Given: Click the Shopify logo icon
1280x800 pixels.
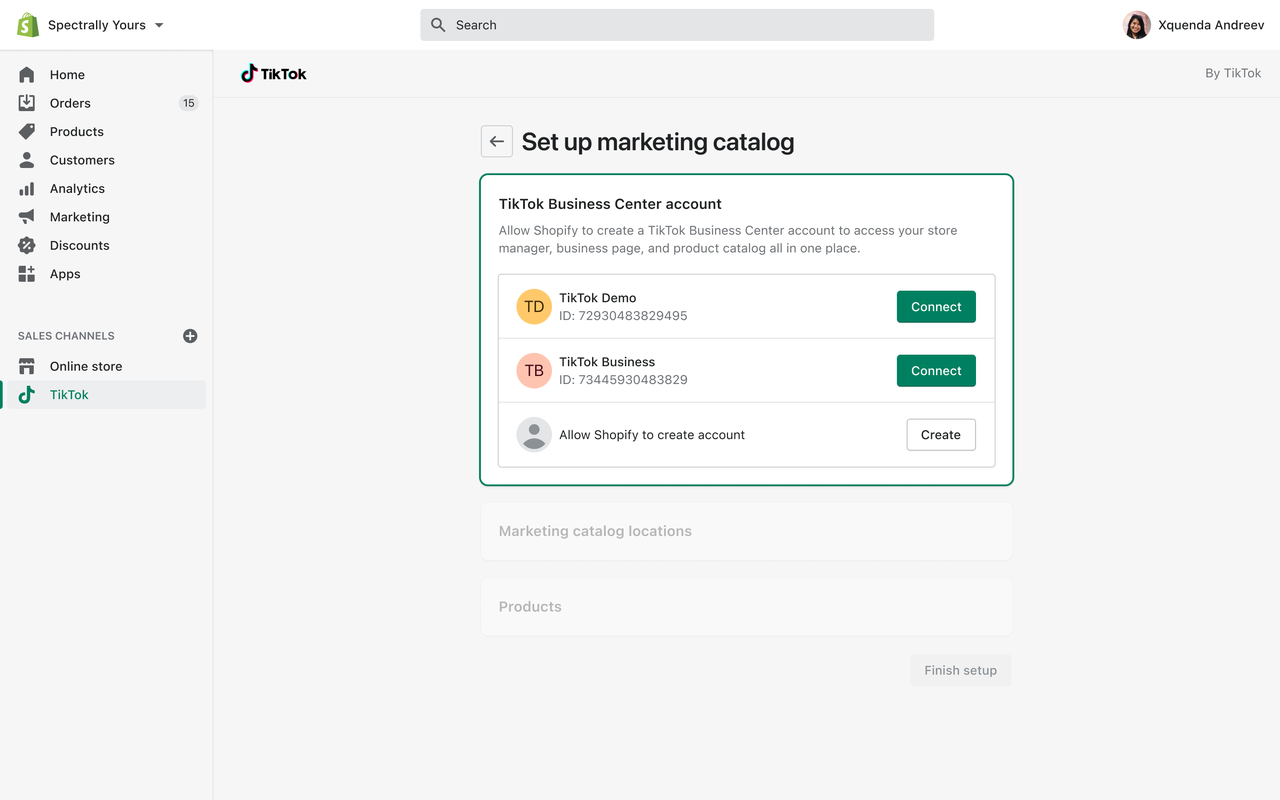Looking at the screenshot, I should 28,25.
